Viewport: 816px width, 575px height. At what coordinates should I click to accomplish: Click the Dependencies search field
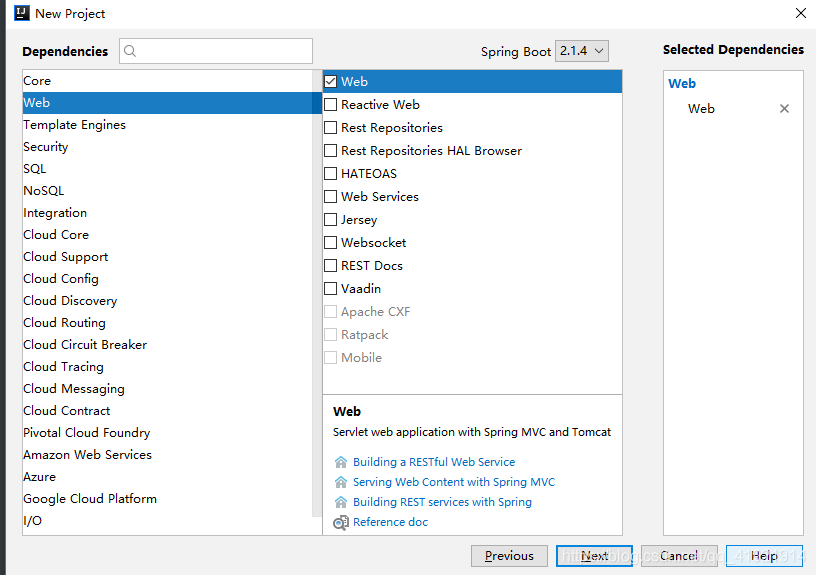(216, 51)
